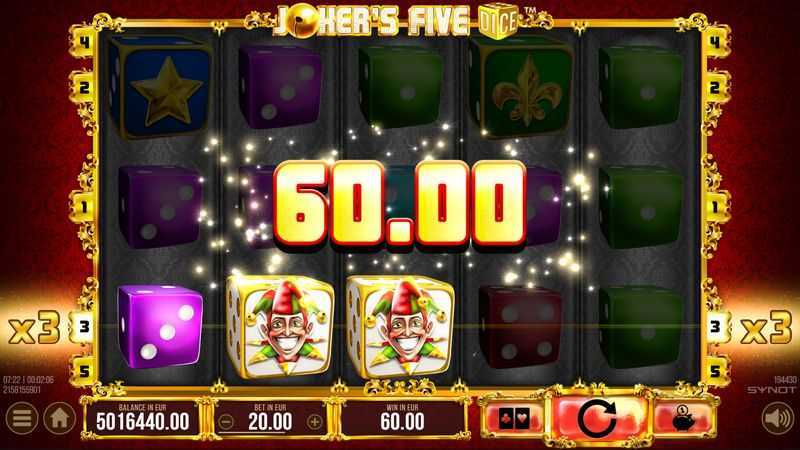Collect winnings with piggy bank button
This screenshot has height=450, width=800.
coord(682,419)
